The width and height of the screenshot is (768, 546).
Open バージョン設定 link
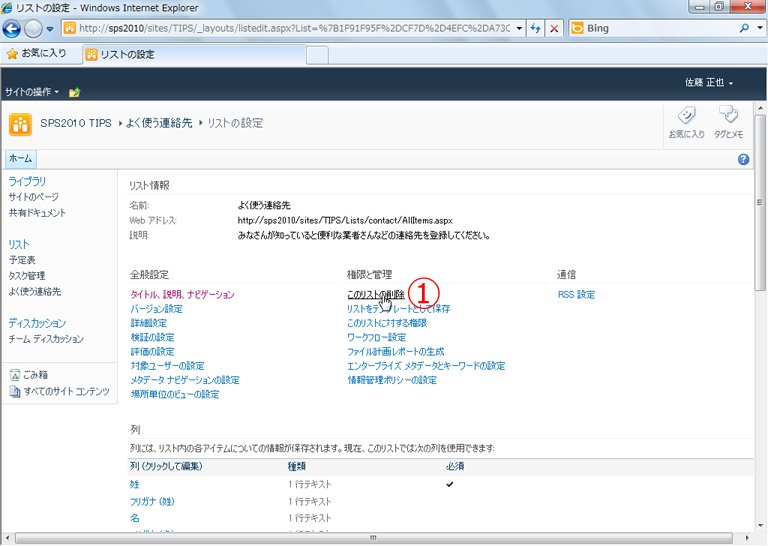coord(156,309)
